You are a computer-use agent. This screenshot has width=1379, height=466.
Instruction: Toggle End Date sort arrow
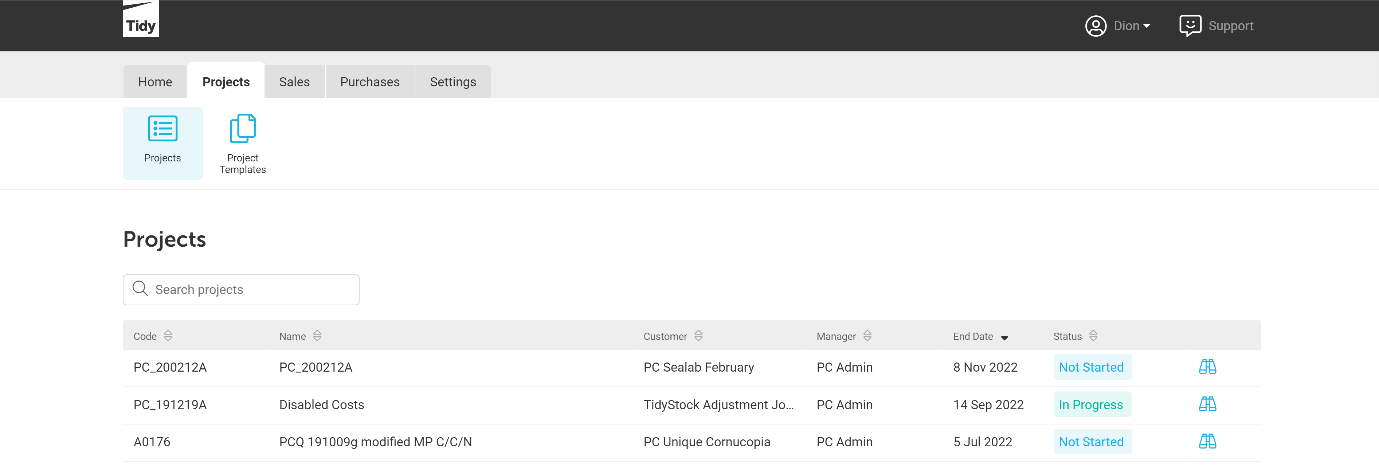(x=1004, y=337)
